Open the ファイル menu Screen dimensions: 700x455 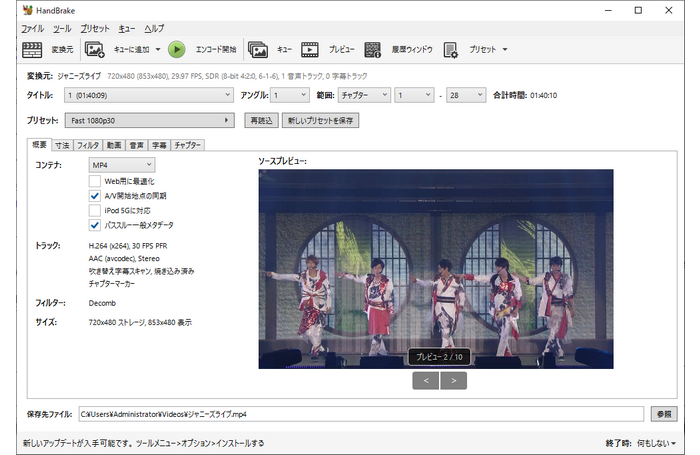tap(33, 29)
